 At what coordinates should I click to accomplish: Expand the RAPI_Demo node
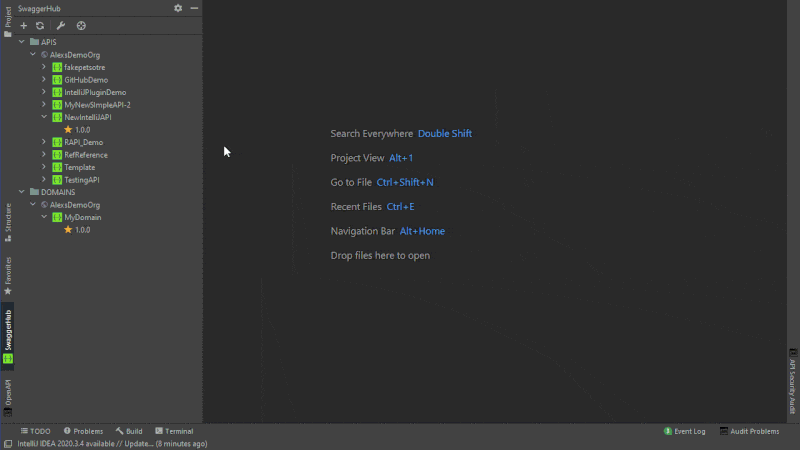point(44,142)
